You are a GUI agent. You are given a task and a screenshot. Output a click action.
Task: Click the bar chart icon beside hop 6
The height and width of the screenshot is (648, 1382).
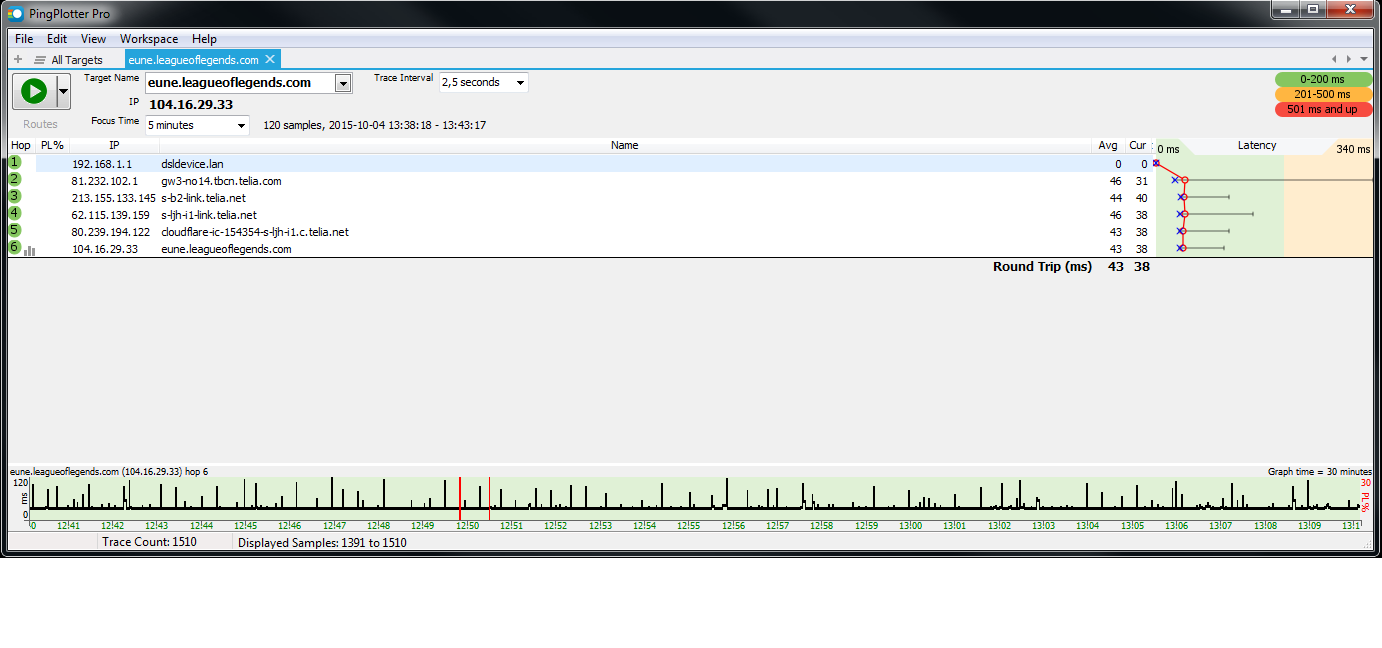pos(29,250)
